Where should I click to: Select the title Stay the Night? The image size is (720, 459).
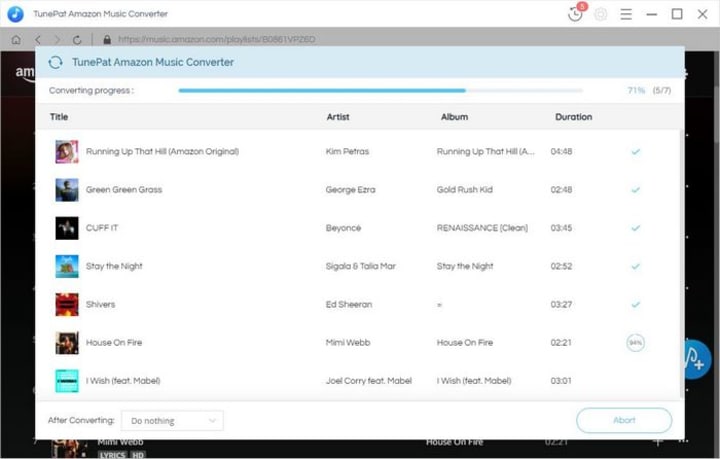(x=114, y=266)
